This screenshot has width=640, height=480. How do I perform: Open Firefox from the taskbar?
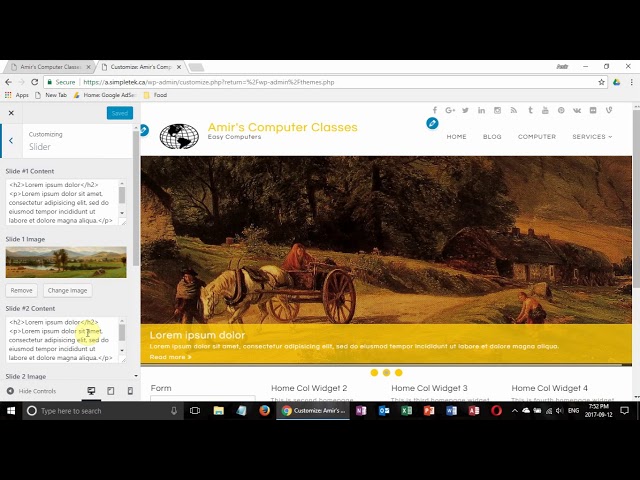point(264,411)
